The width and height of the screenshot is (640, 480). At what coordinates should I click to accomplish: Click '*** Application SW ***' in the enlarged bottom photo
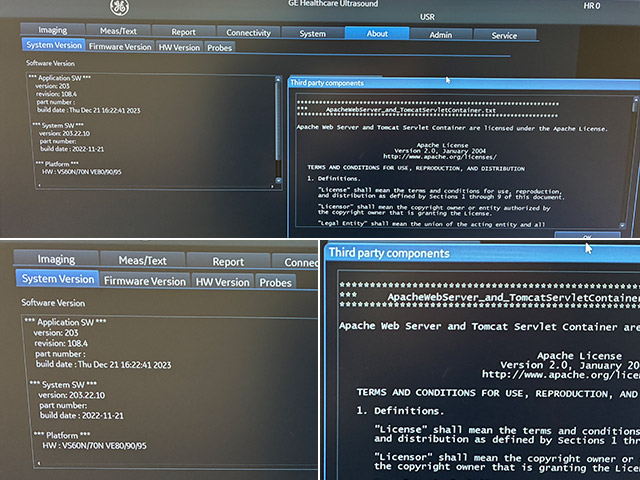point(65,322)
